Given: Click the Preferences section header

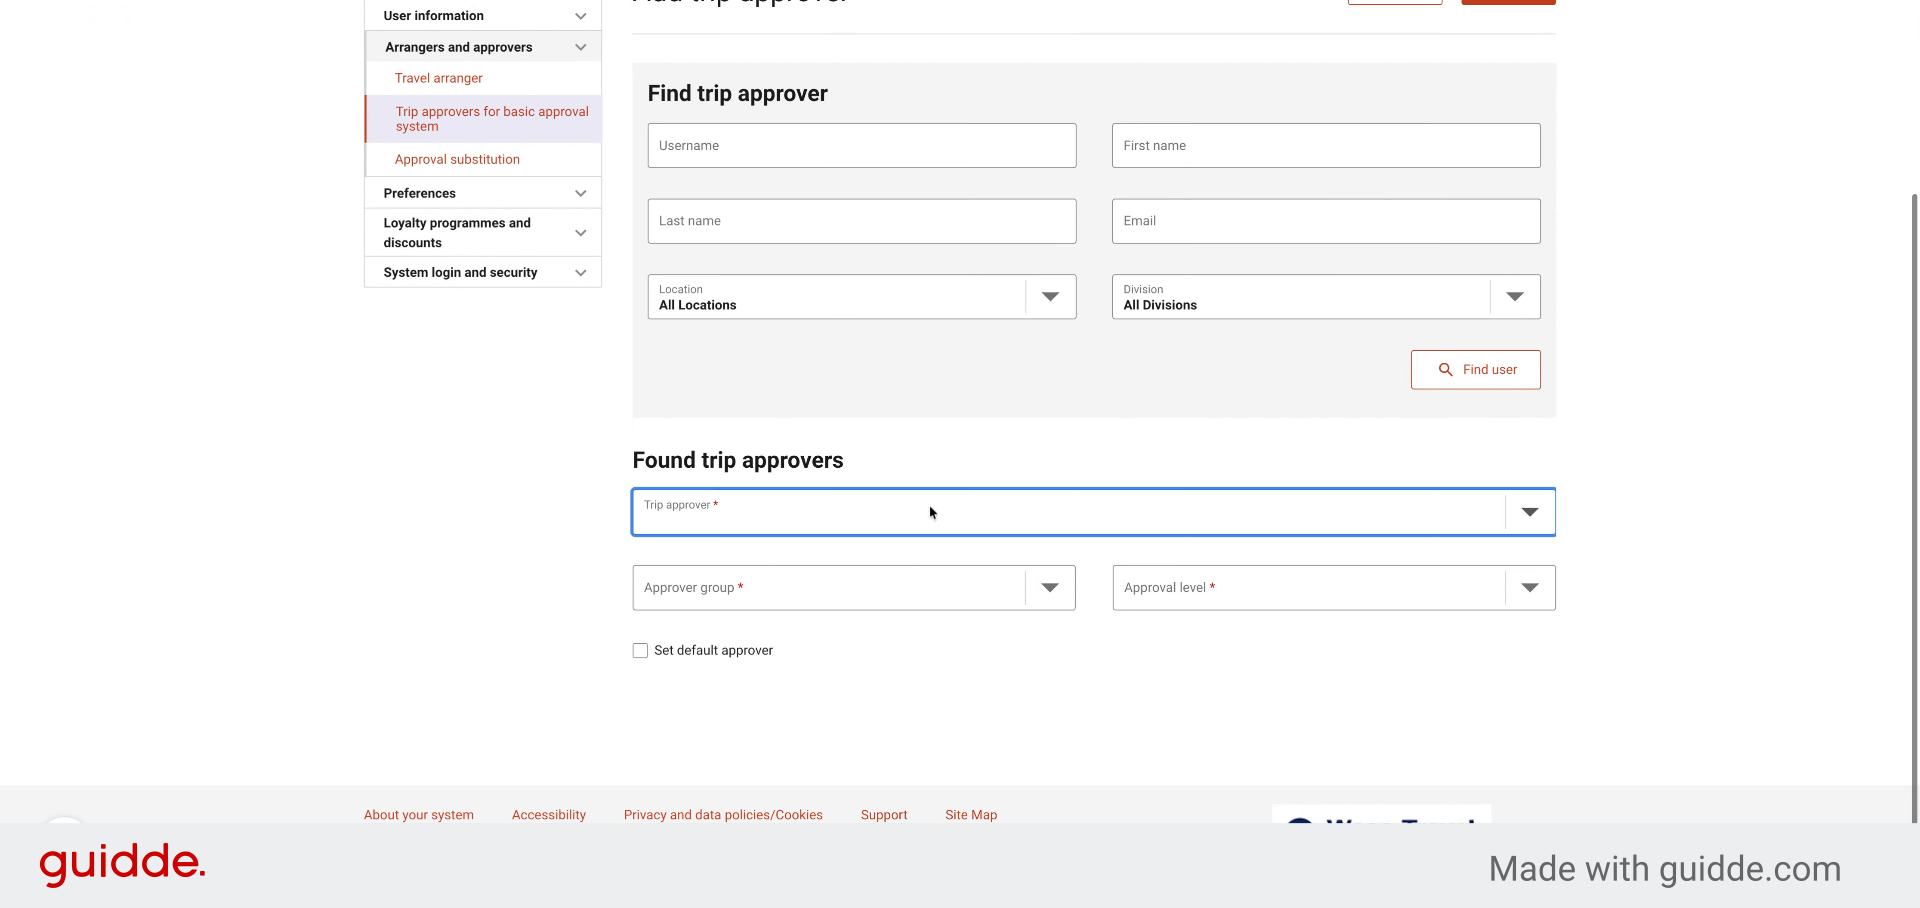Looking at the screenshot, I should 483,193.
